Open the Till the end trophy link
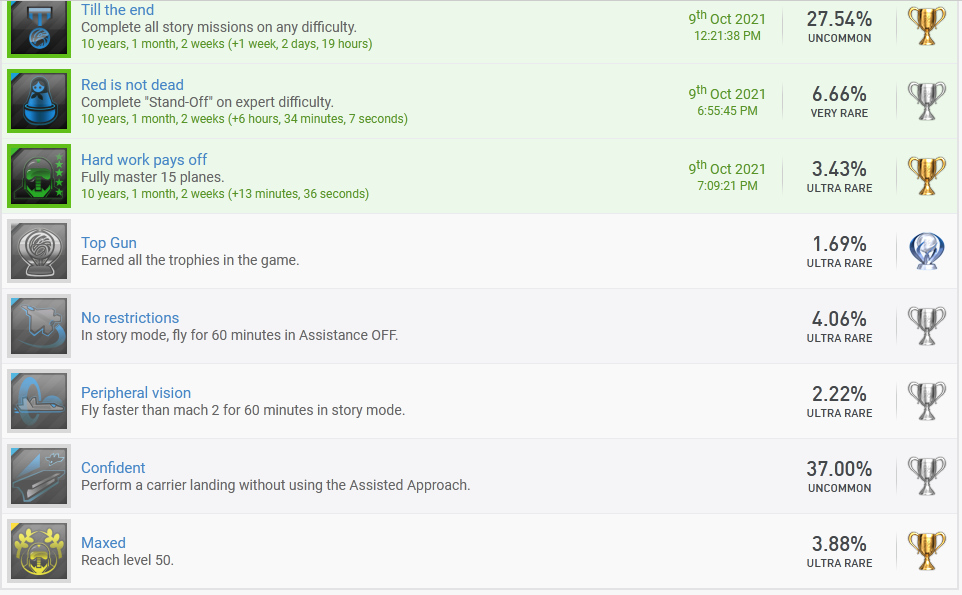This screenshot has width=962, height=595. pos(117,10)
